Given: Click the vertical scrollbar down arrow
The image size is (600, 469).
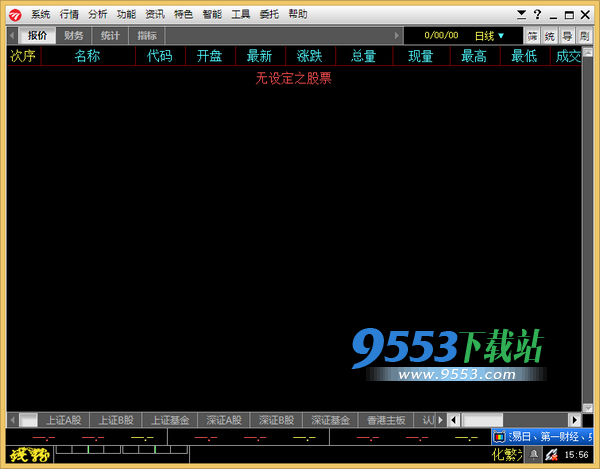Looking at the screenshot, I should point(587,408).
